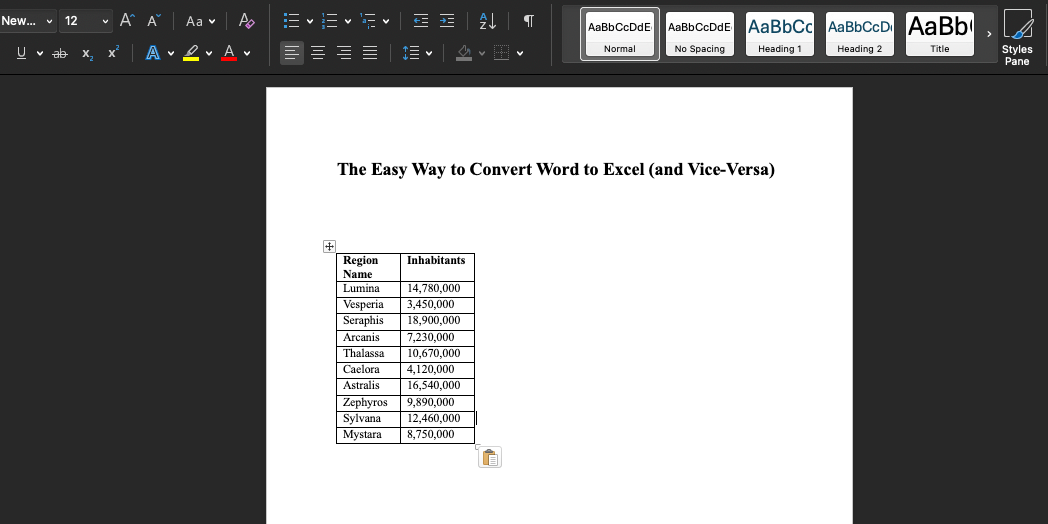Image resolution: width=1048 pixels, height=524 pixels.
Task: Click the 8,750,000 cell
Action: click(437, 434)
